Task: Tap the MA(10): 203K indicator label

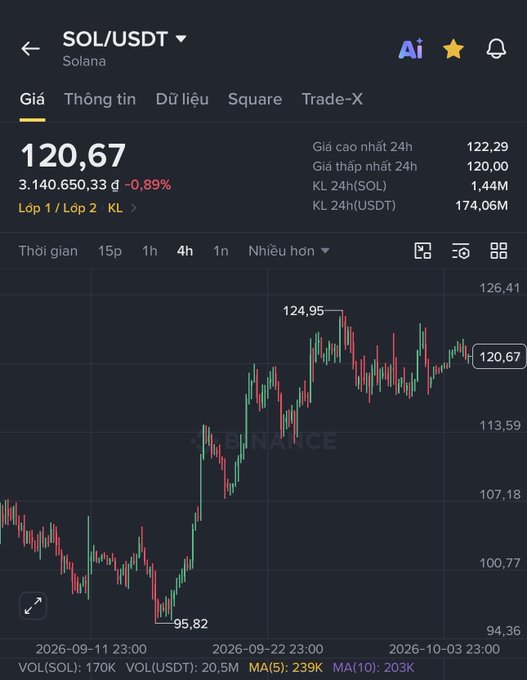Action: point(373,667)
